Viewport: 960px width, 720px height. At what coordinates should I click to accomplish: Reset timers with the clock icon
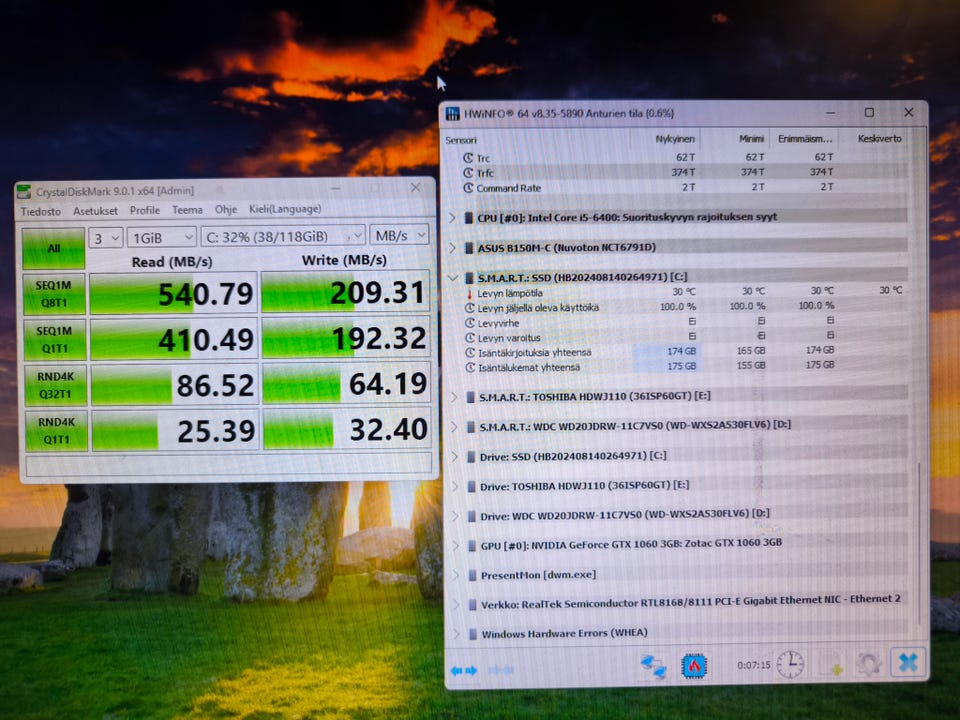[x=790, y=664]
